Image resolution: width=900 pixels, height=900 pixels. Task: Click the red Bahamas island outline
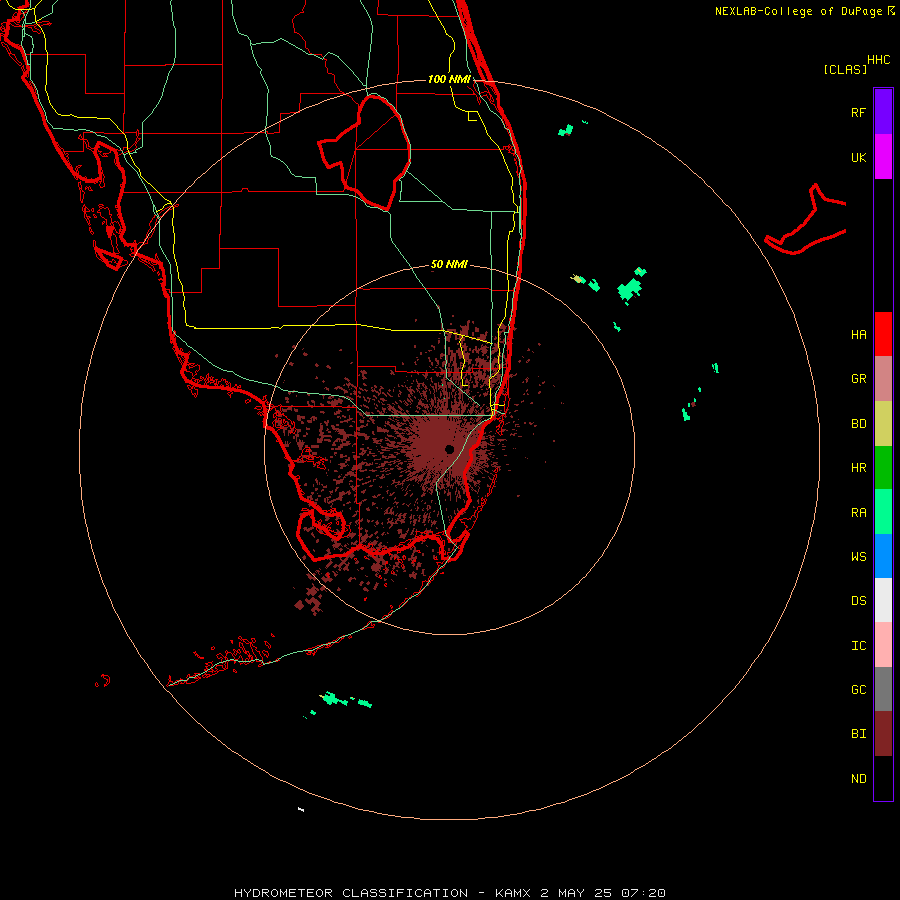pos(805,220)
